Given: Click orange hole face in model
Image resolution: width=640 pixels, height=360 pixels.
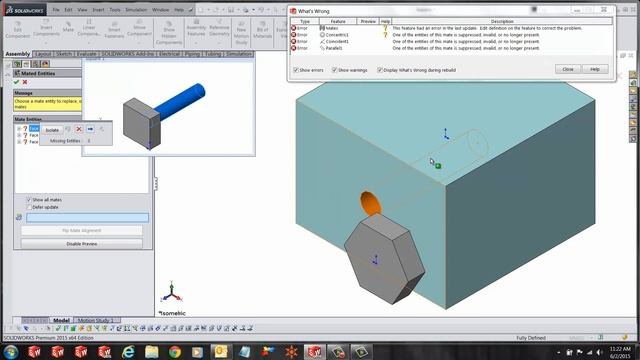Looking at the screenshot, I should coord(370,203).
